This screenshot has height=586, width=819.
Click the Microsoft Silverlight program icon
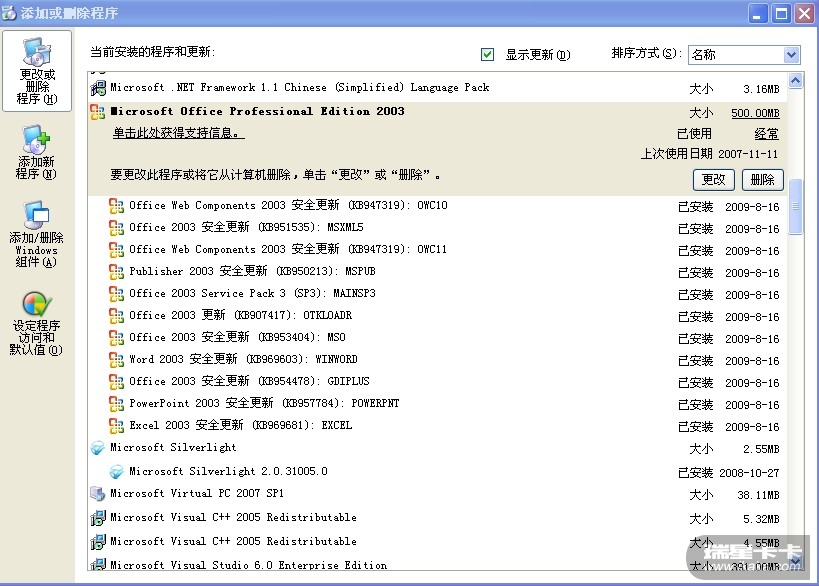[98, 448]
